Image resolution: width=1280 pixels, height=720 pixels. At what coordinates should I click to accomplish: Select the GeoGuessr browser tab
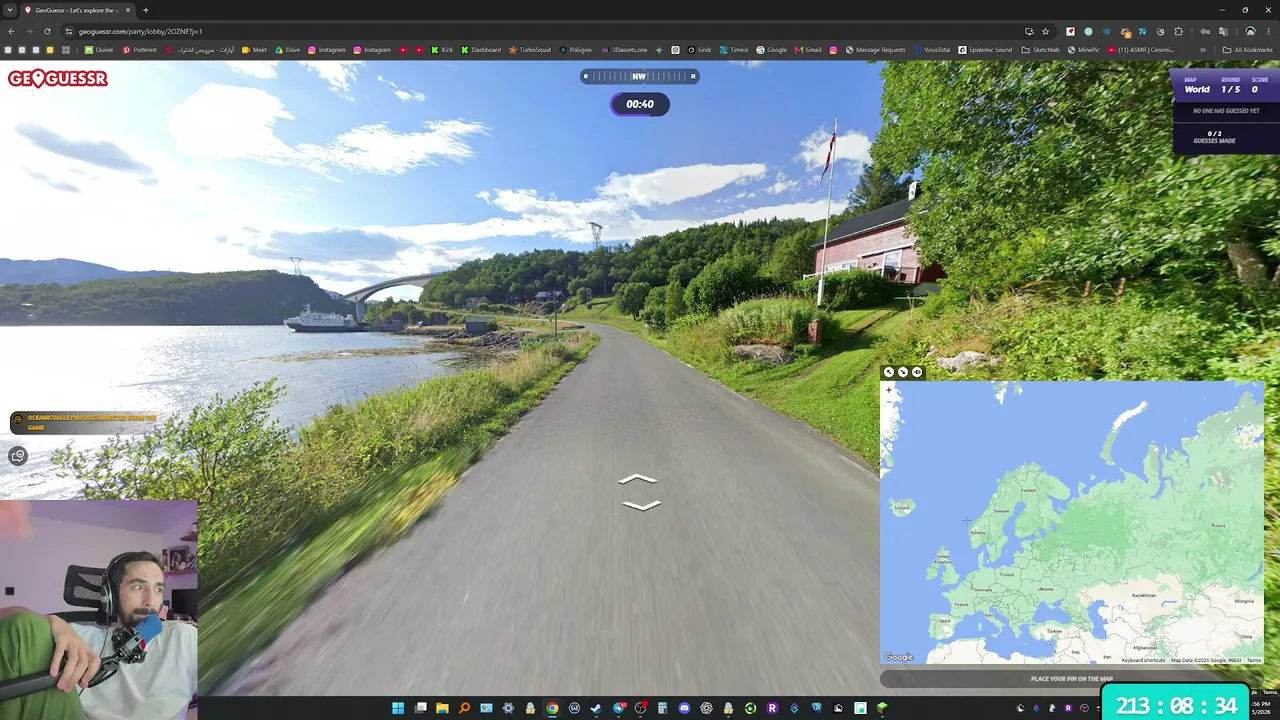(78, 10)
